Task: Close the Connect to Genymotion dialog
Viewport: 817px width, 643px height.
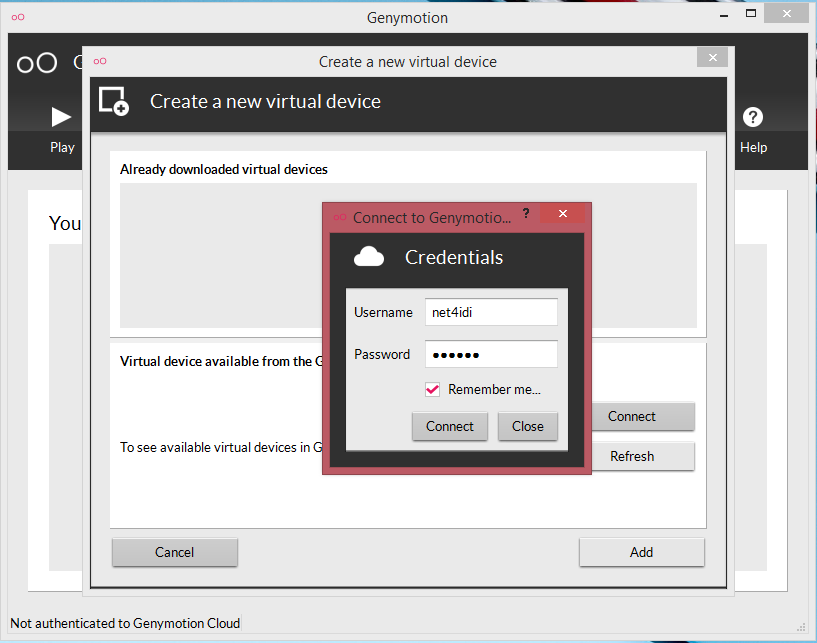Action: point(563,213)
